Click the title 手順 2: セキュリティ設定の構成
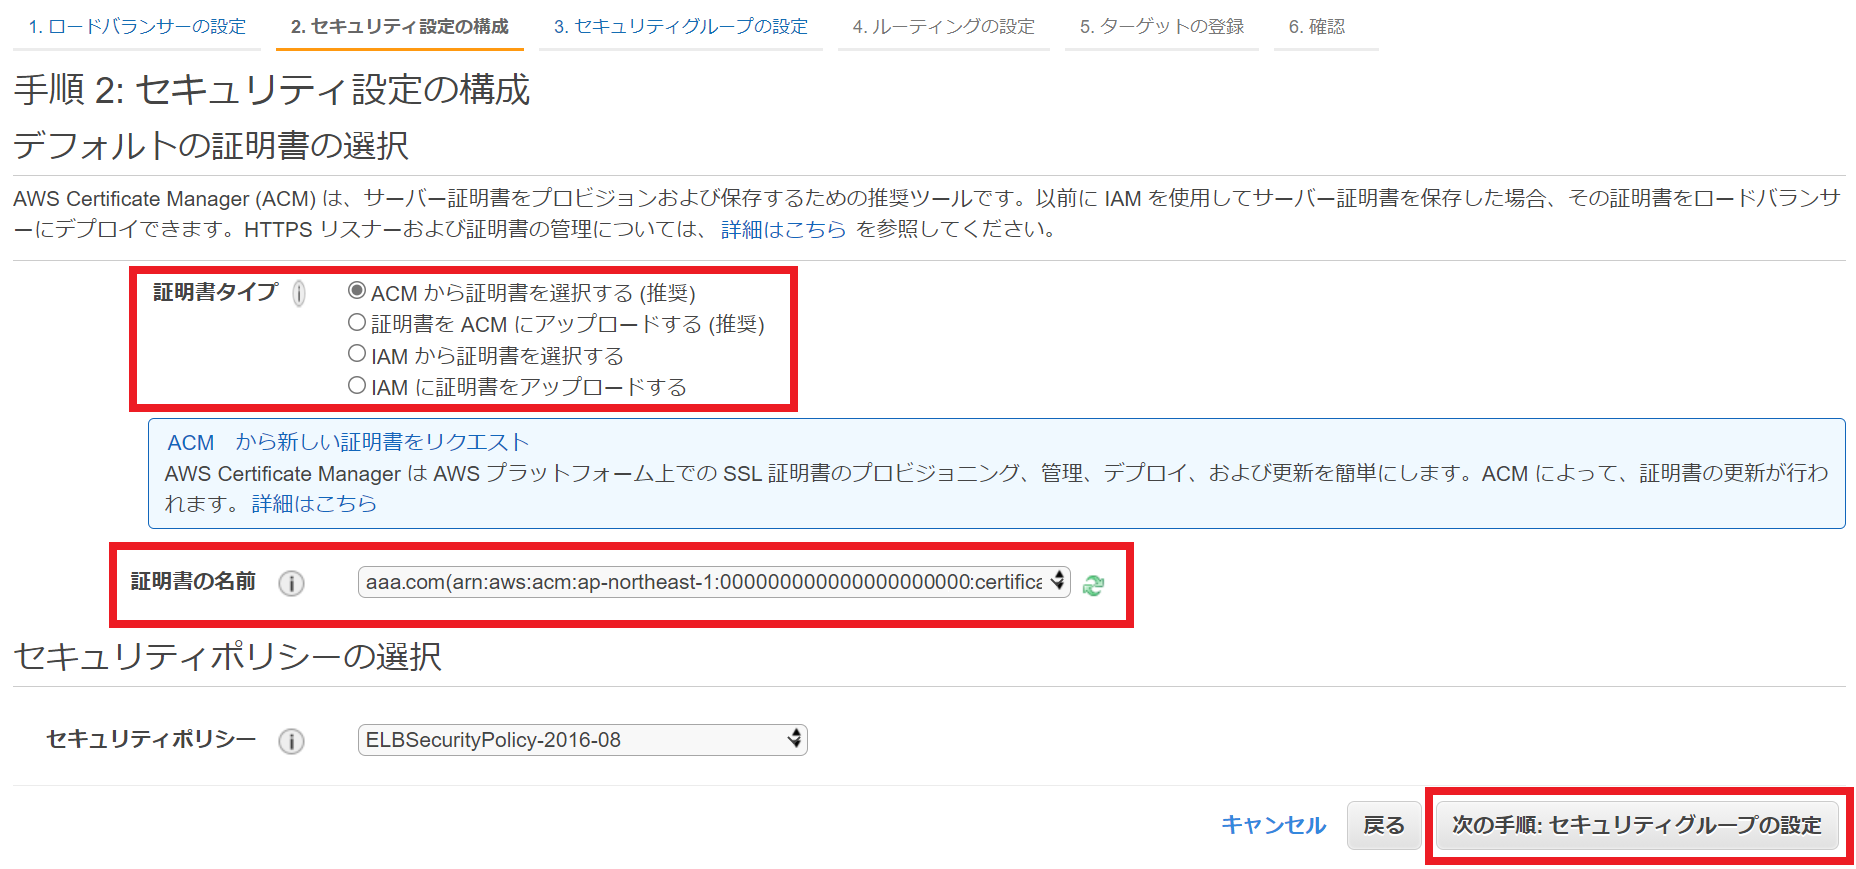This screenshot has width=1856, height=869. (272, 90)
